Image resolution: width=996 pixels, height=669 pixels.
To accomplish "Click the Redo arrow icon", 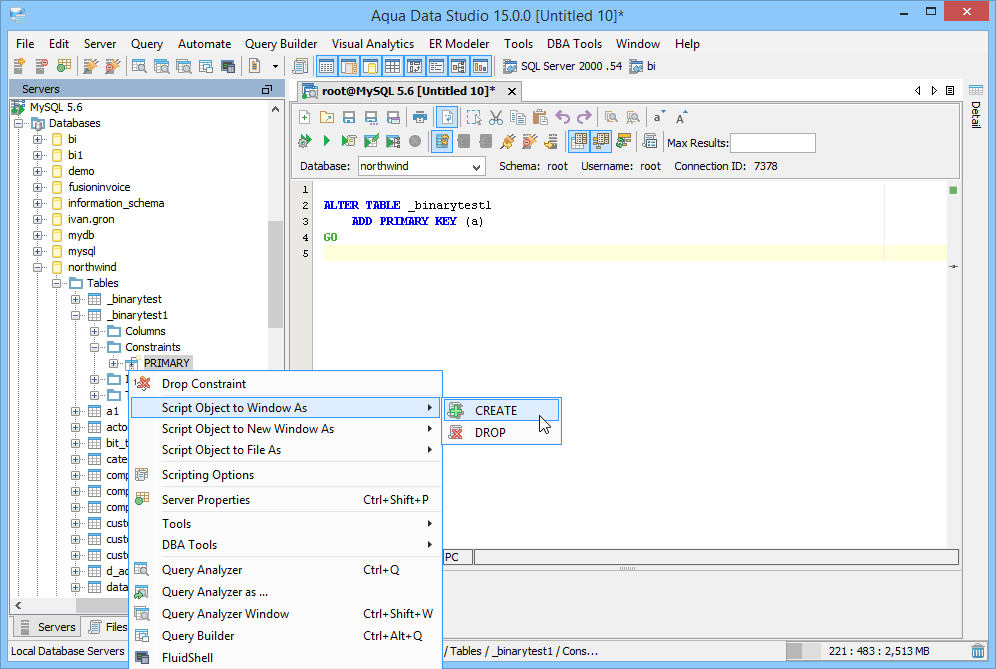I will pyautogui.click(x=584, y=118).
